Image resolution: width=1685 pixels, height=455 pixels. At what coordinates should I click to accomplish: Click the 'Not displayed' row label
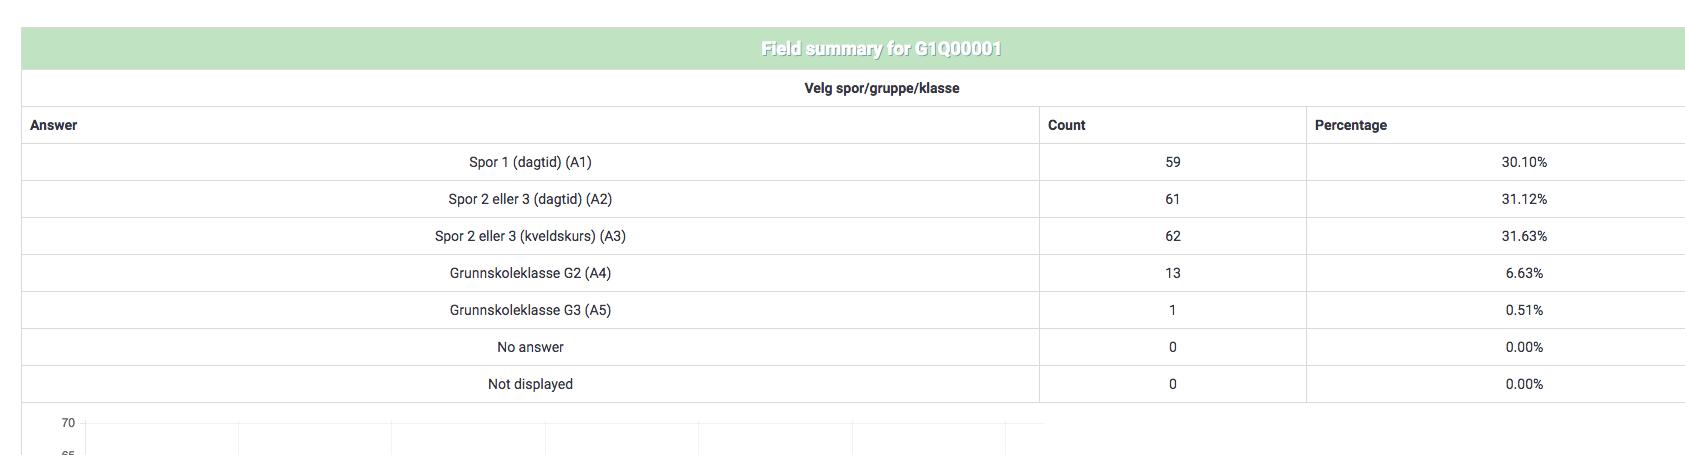tap(530, 384)
